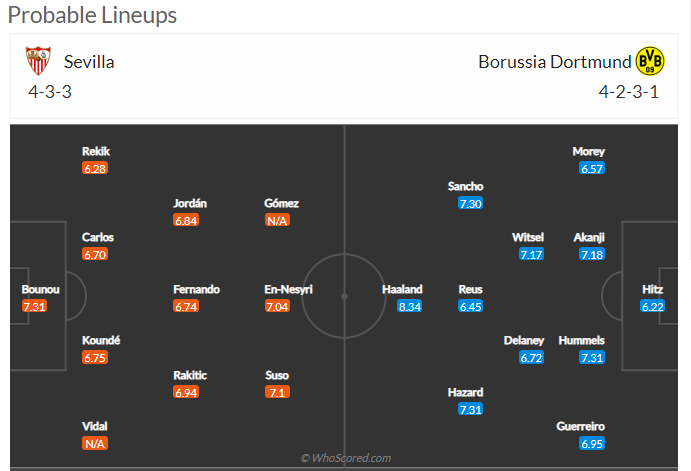
Task: Click Bounou's 7.31 rating badge
Action: [35, 306]
